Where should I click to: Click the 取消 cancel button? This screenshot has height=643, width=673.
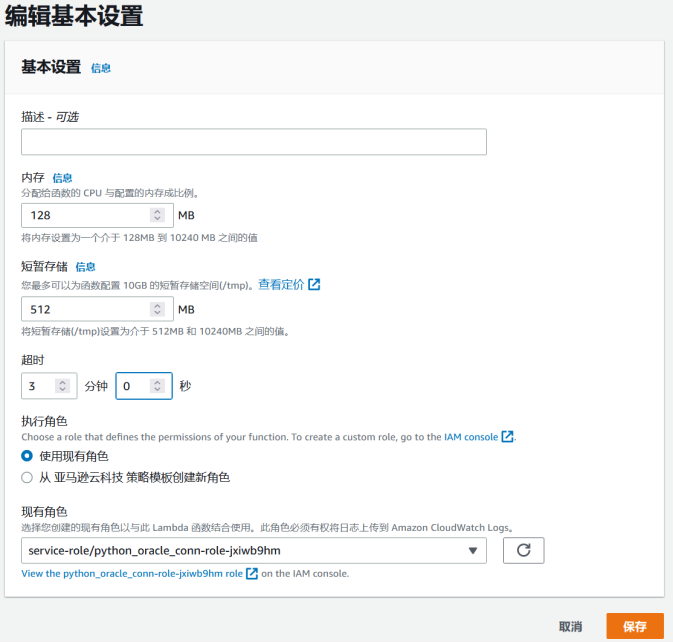pyautogui.click(x=570, y=627)
